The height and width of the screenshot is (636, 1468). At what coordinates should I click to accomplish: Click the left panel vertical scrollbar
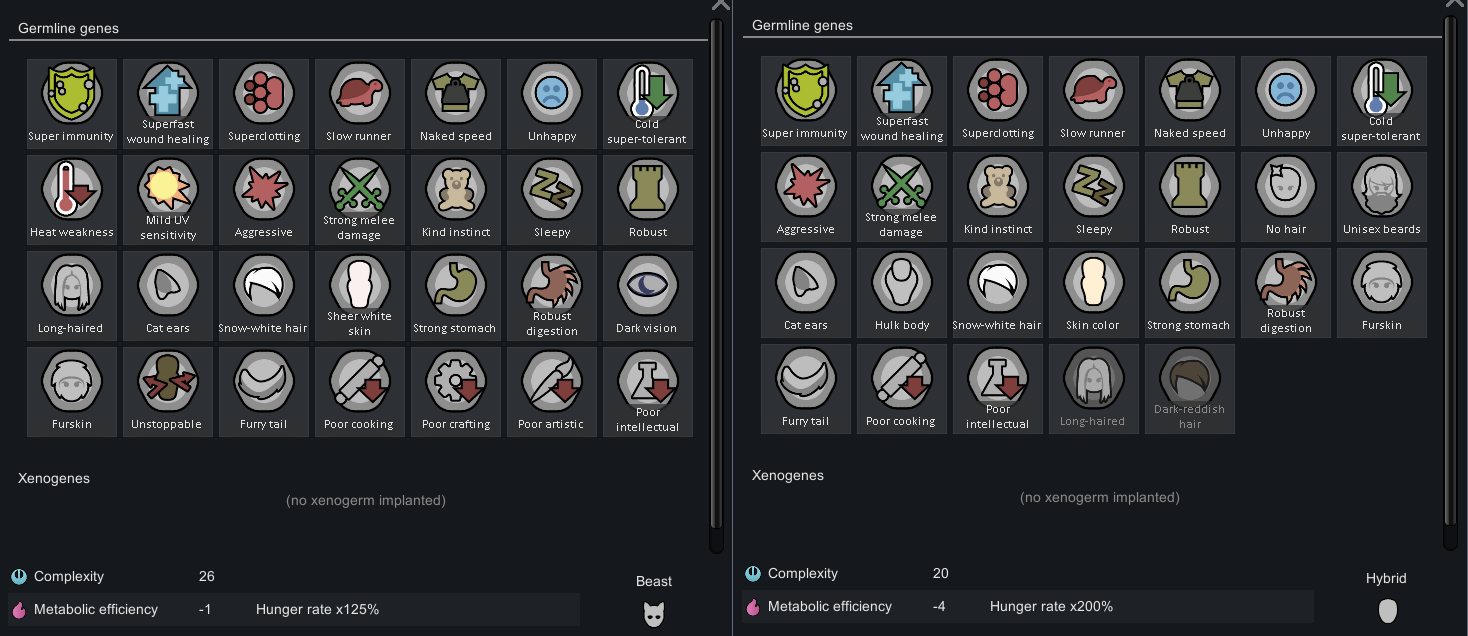715,285
